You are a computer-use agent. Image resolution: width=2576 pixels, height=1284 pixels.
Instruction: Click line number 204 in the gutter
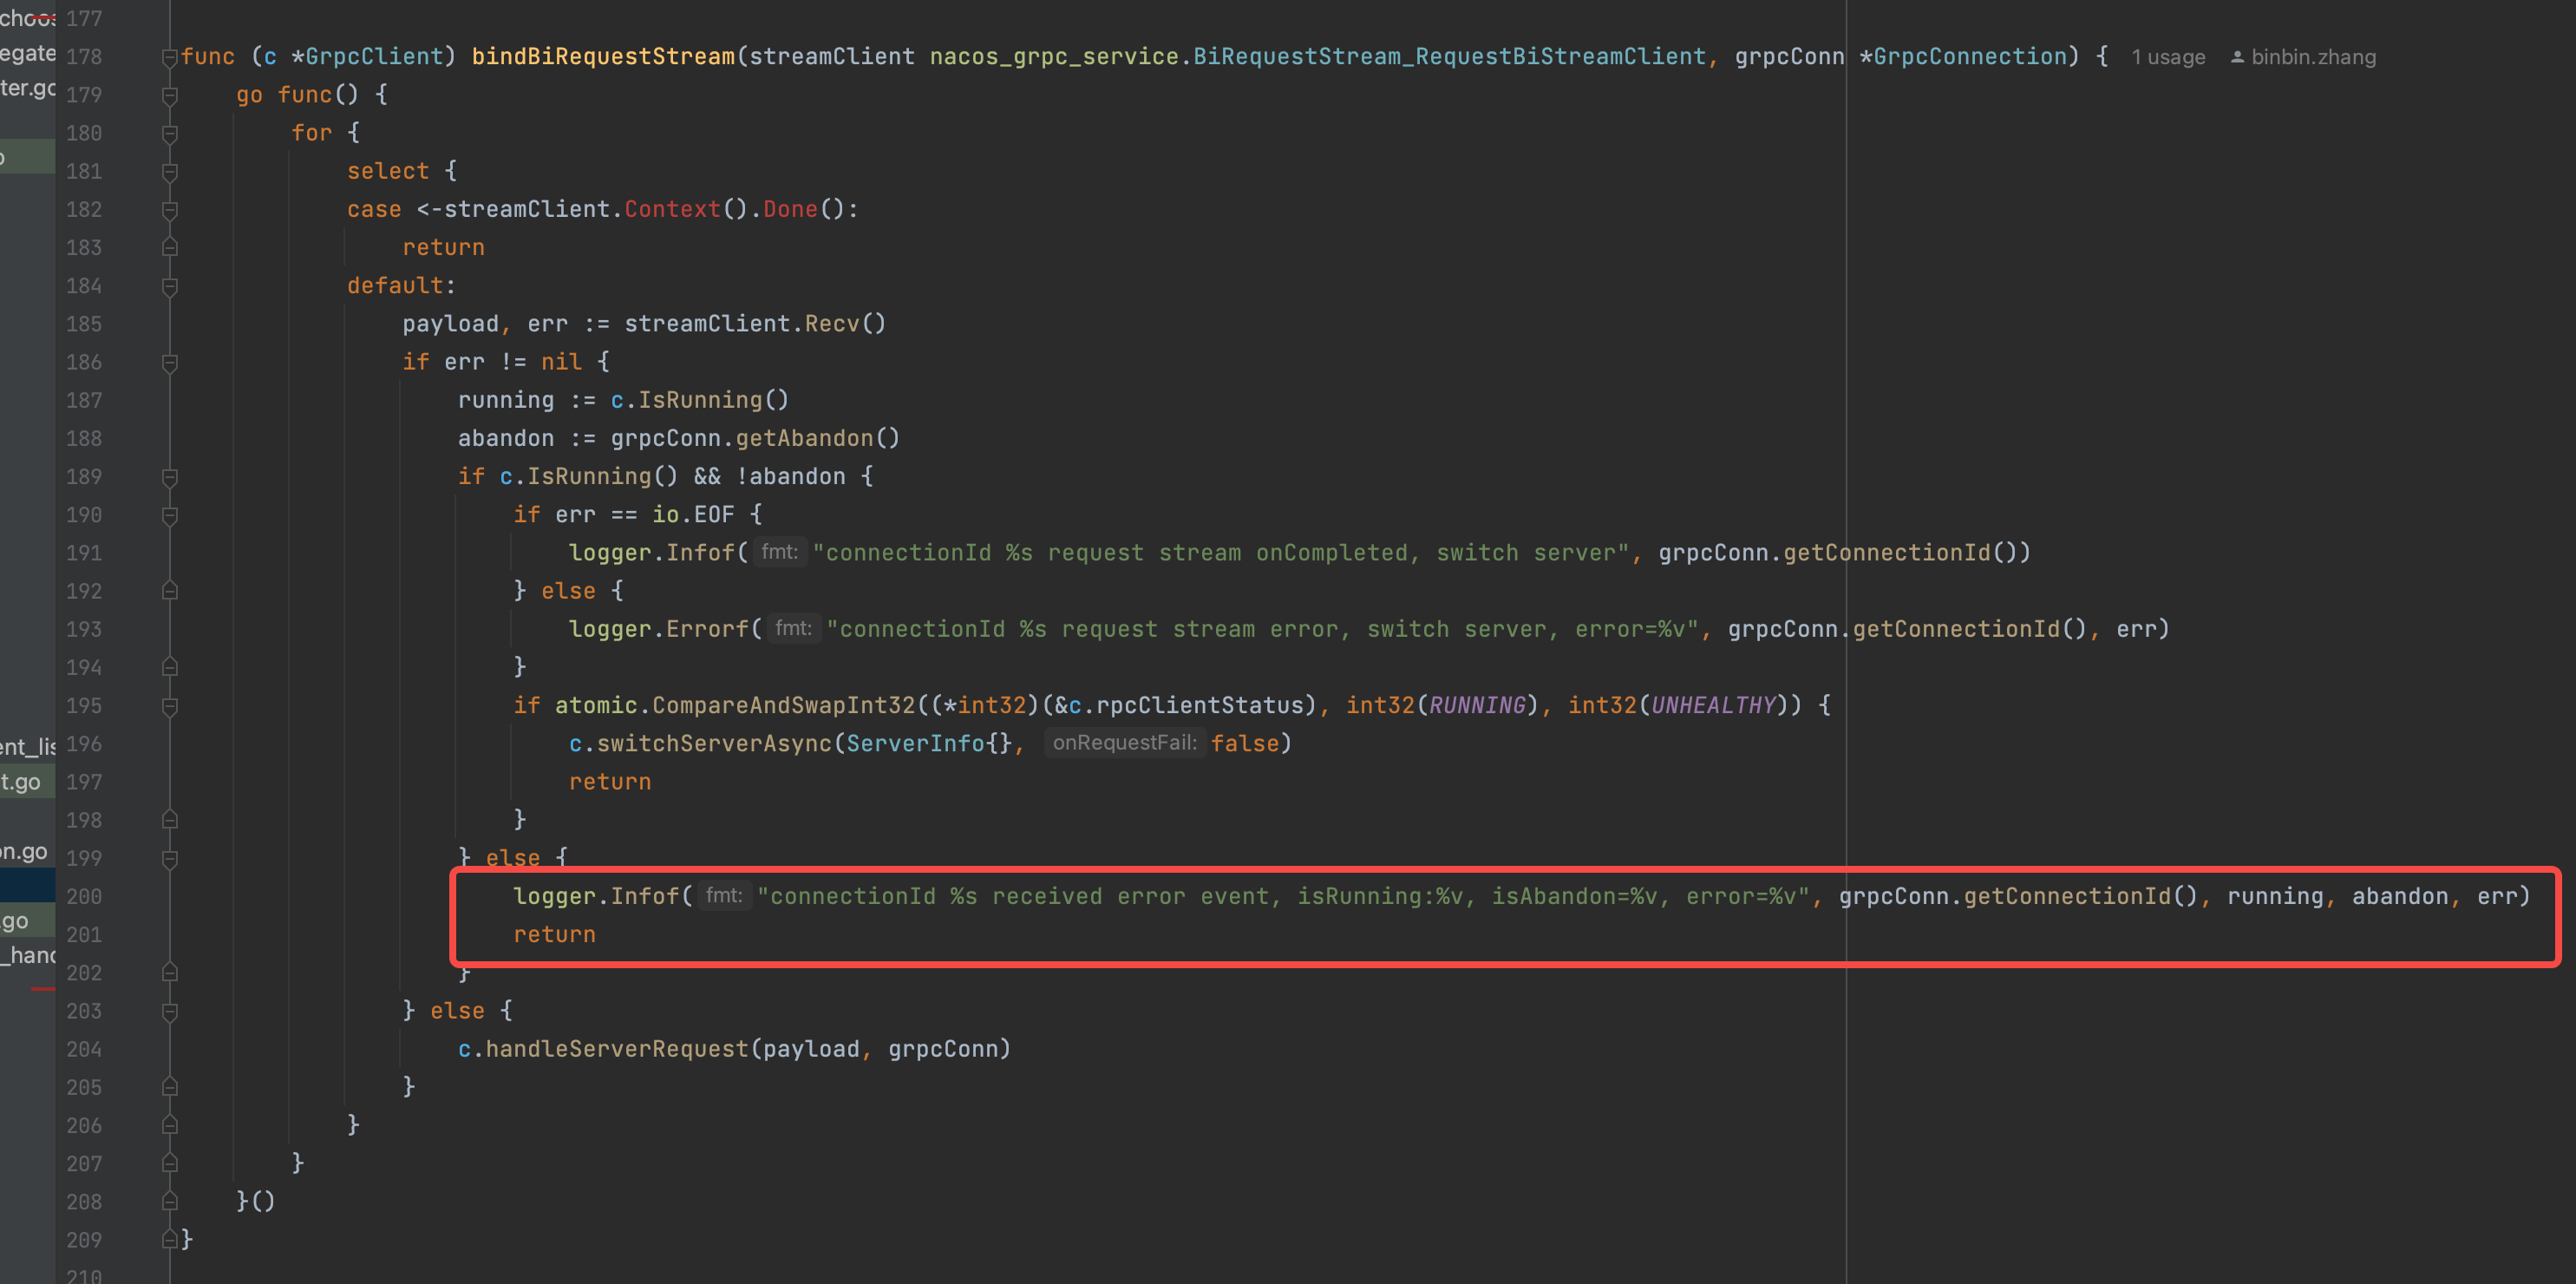(x=84, y=1050)
